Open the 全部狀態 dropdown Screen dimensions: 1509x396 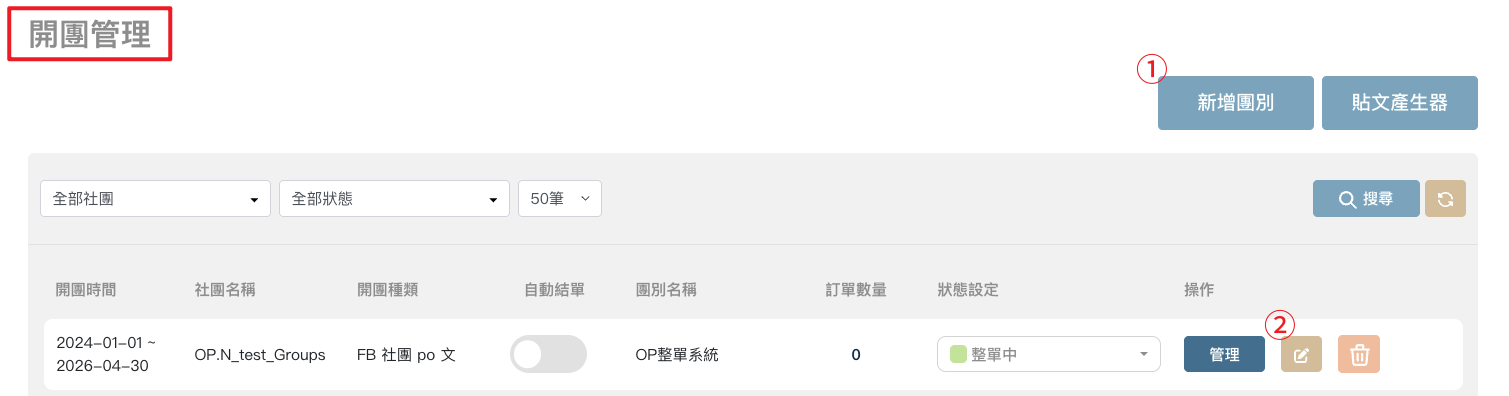(394, 199)
